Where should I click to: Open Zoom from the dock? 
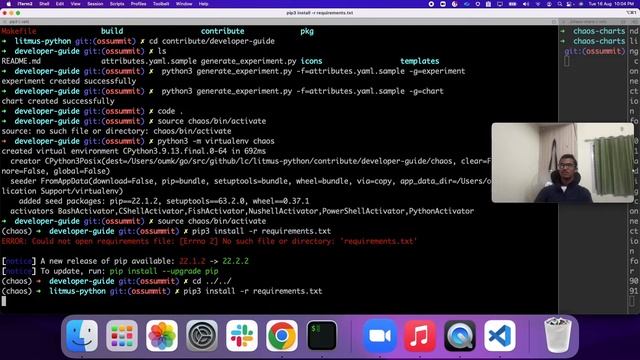[x=380, y=336]
